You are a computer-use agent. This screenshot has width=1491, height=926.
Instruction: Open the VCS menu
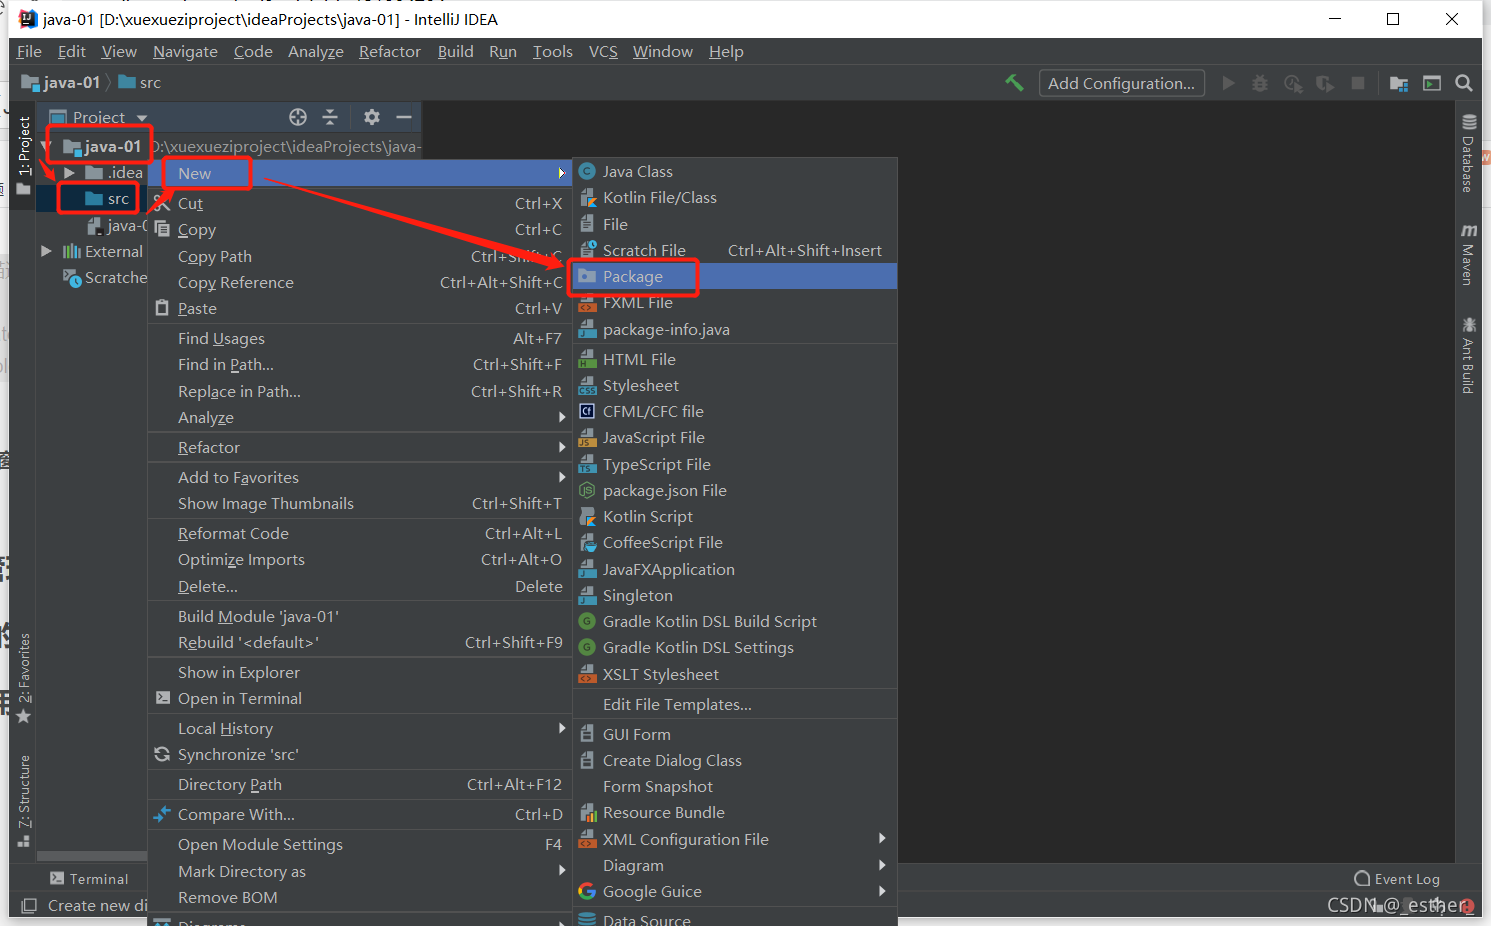click(603, 51)
